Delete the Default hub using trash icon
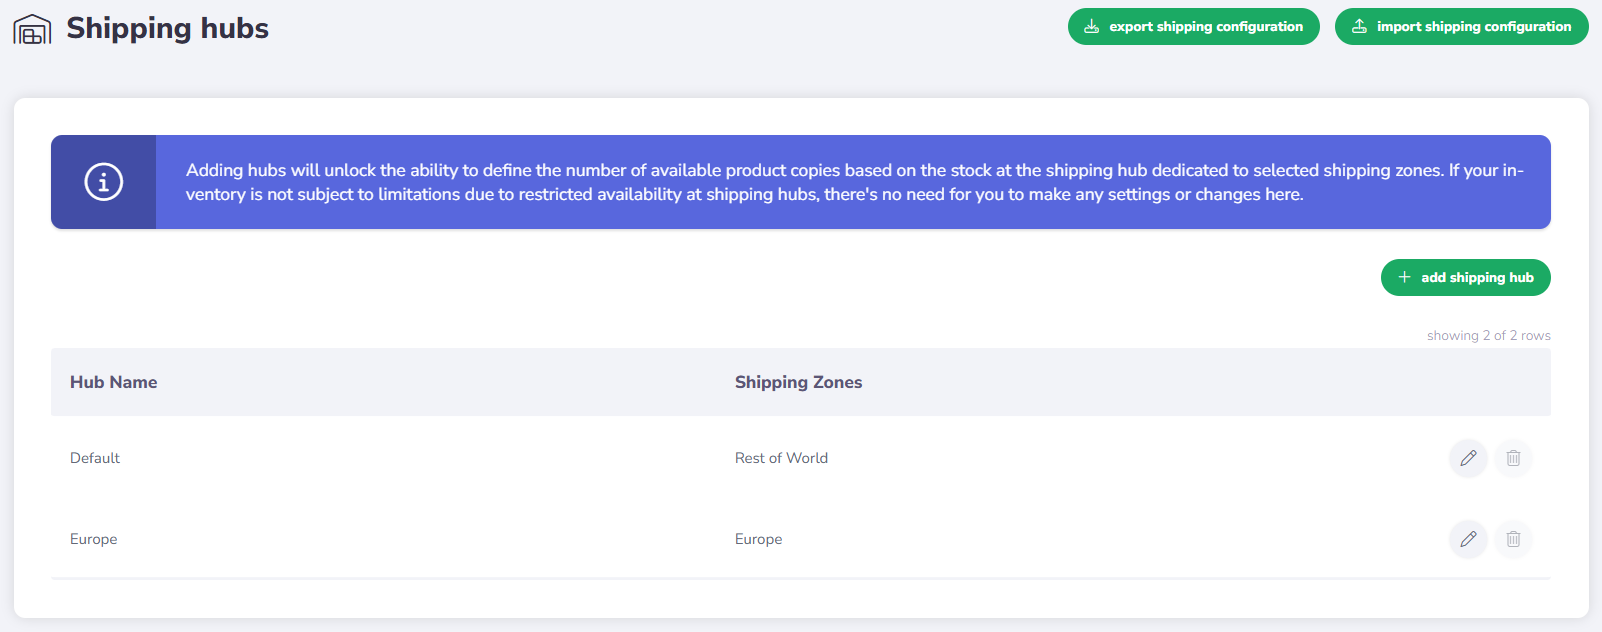The image size is (1602, 632). (x=1513, y=458)
